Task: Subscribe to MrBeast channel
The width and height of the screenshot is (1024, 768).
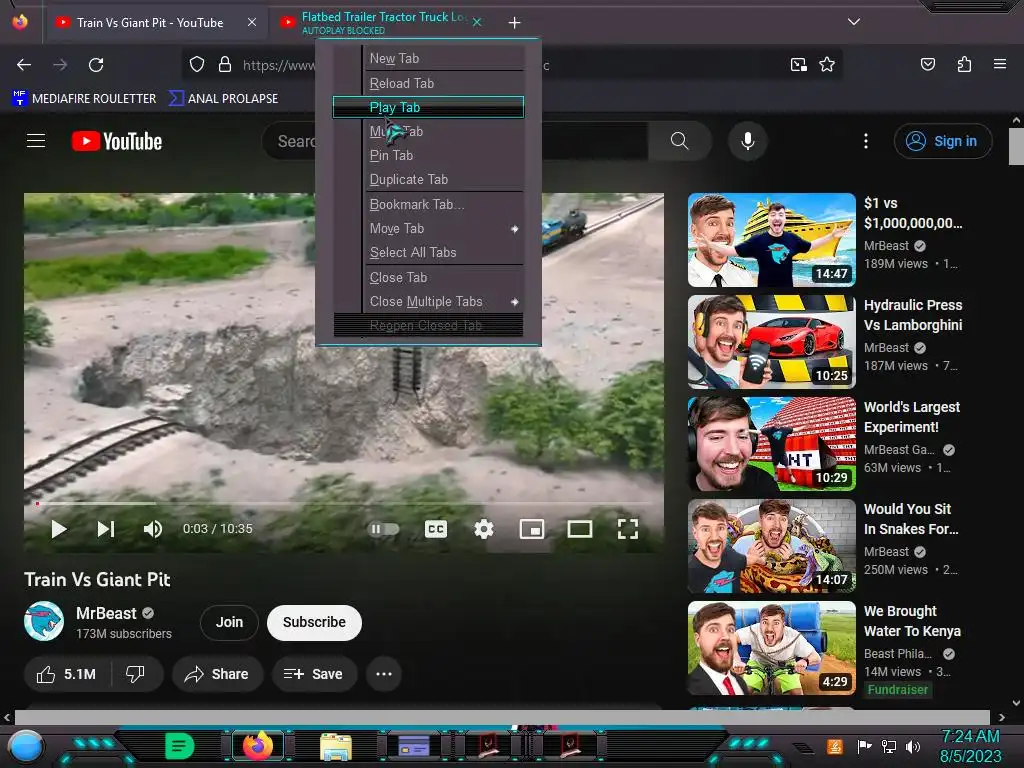Action: (314, 622)
